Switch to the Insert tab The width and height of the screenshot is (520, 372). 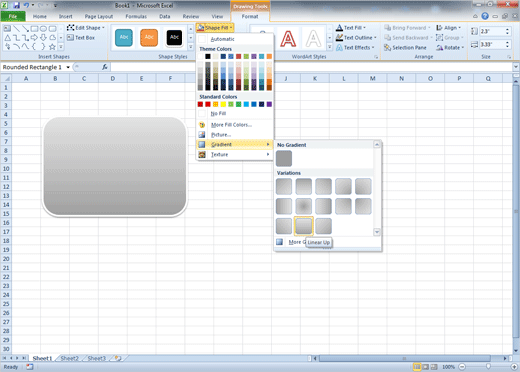(x=65, y=16)
